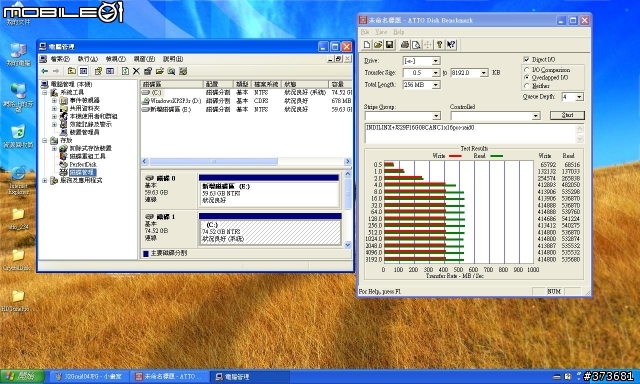640x384 pixels.
Task: Select the Disk 1 (C:) partition block
Action: (x=270, y=229)
